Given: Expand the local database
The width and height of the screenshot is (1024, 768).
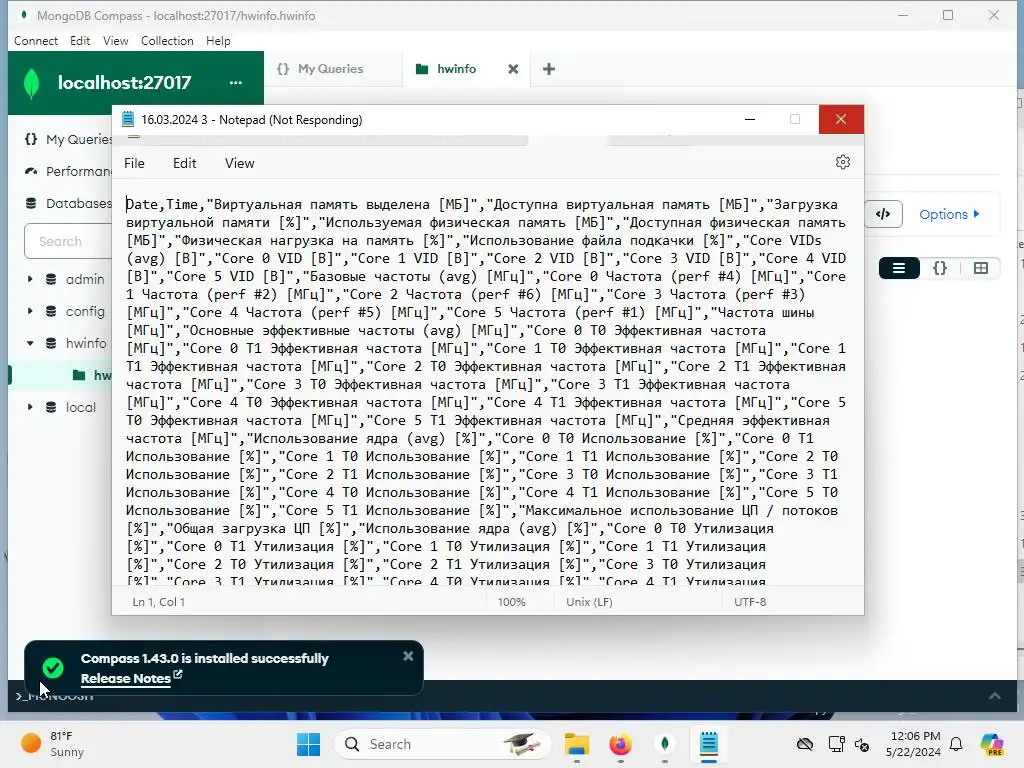Looking at the screenshot, I should (30, 407).
